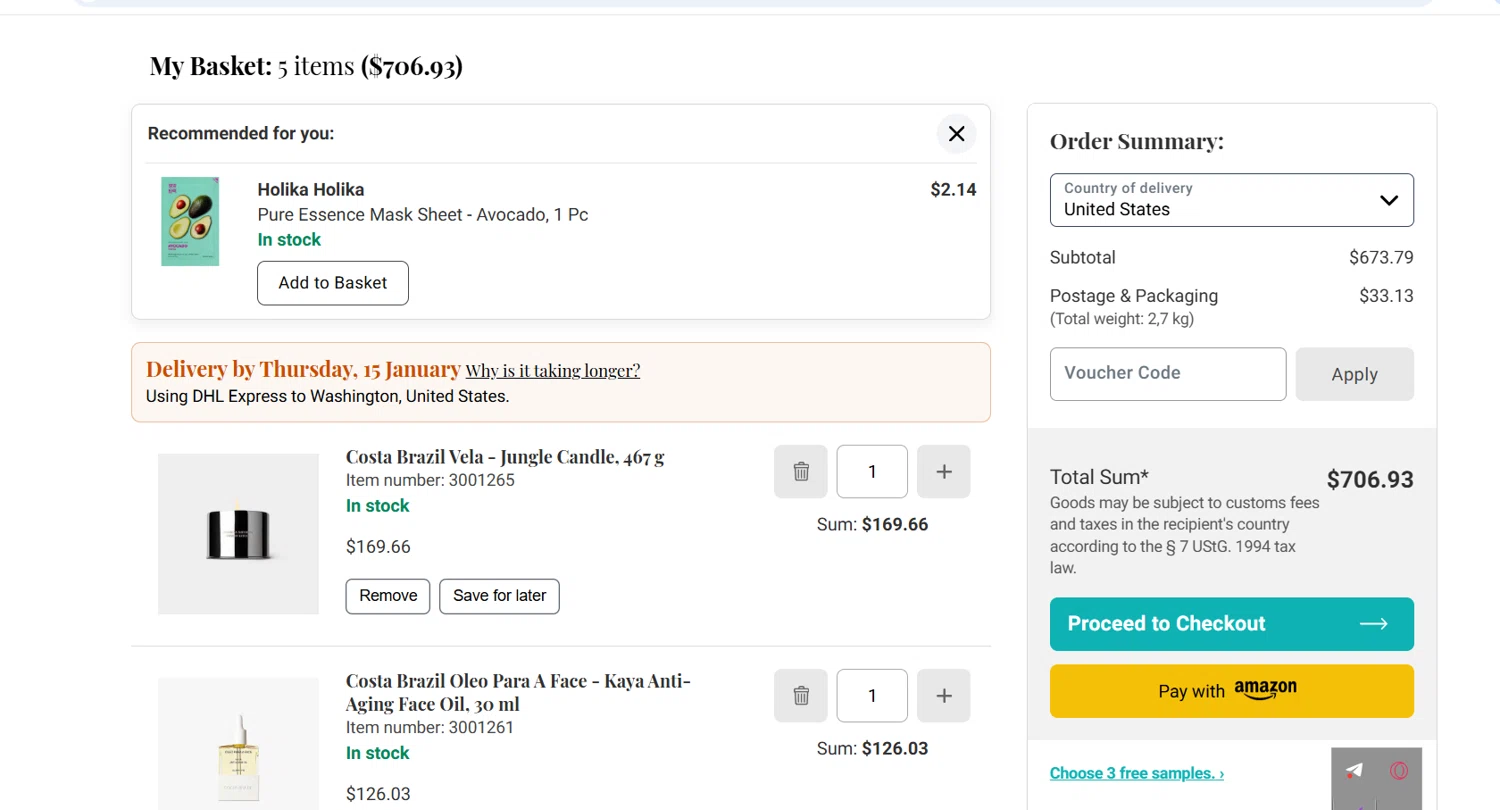Screen dimensions: 1500x810
Task: Click '(Total weight: 2,7 kg)' text
Action: pyautogui.click(x=1122, y=320)
